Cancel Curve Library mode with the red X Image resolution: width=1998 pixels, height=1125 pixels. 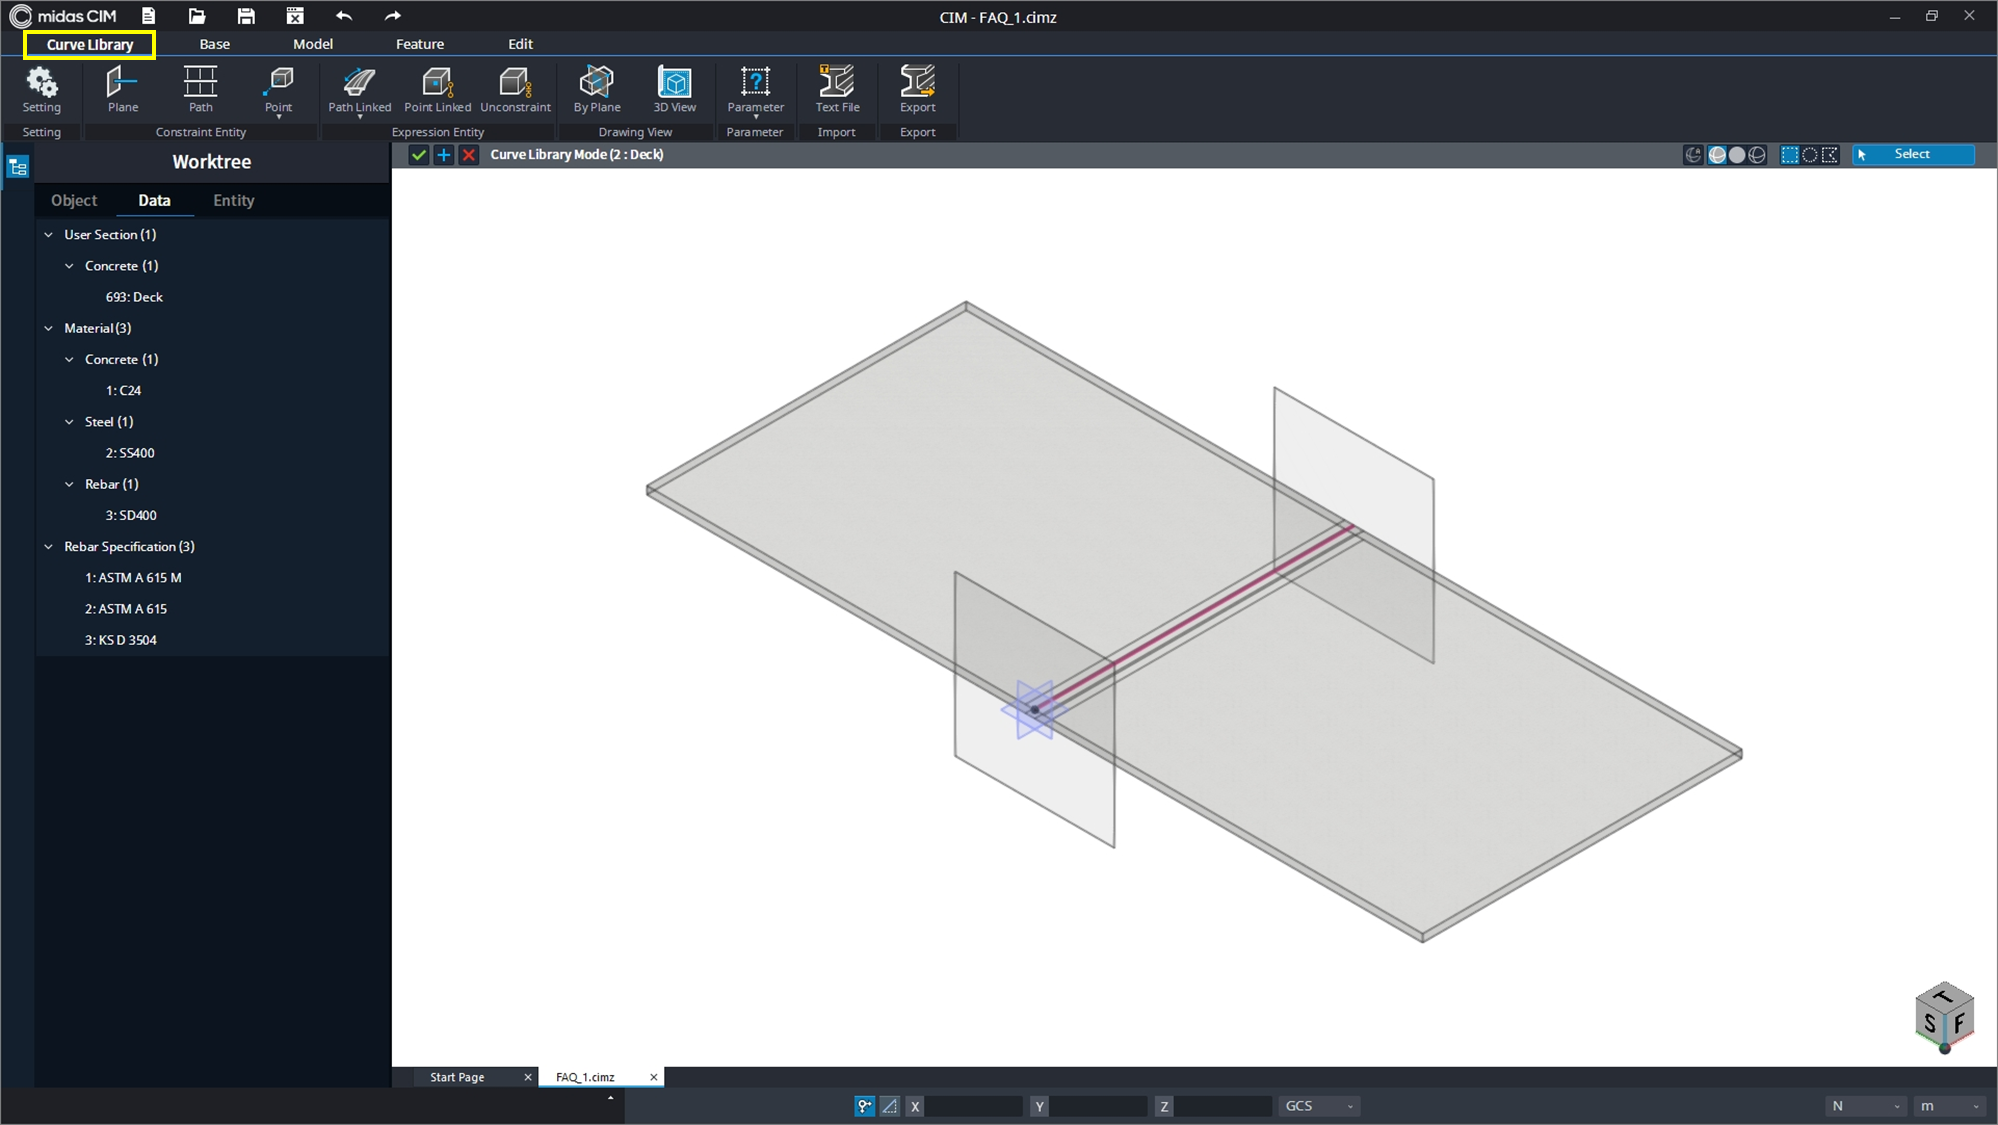469,155
